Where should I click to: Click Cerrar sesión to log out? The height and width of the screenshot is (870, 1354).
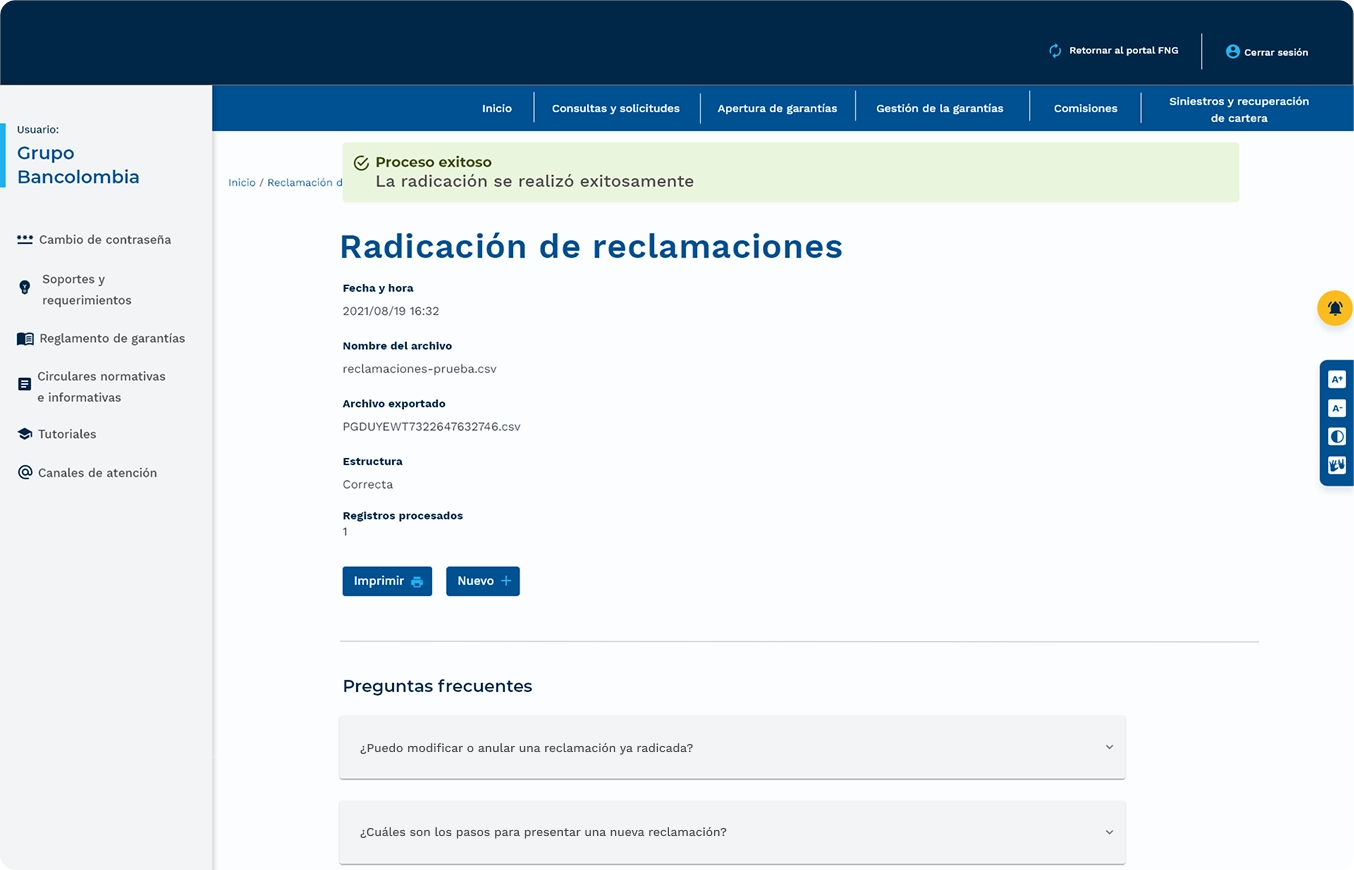coord(1276,52)
